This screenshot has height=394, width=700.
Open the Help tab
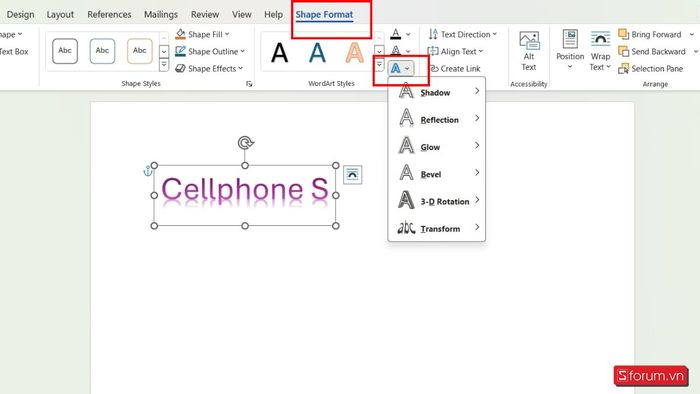(273, 14)
